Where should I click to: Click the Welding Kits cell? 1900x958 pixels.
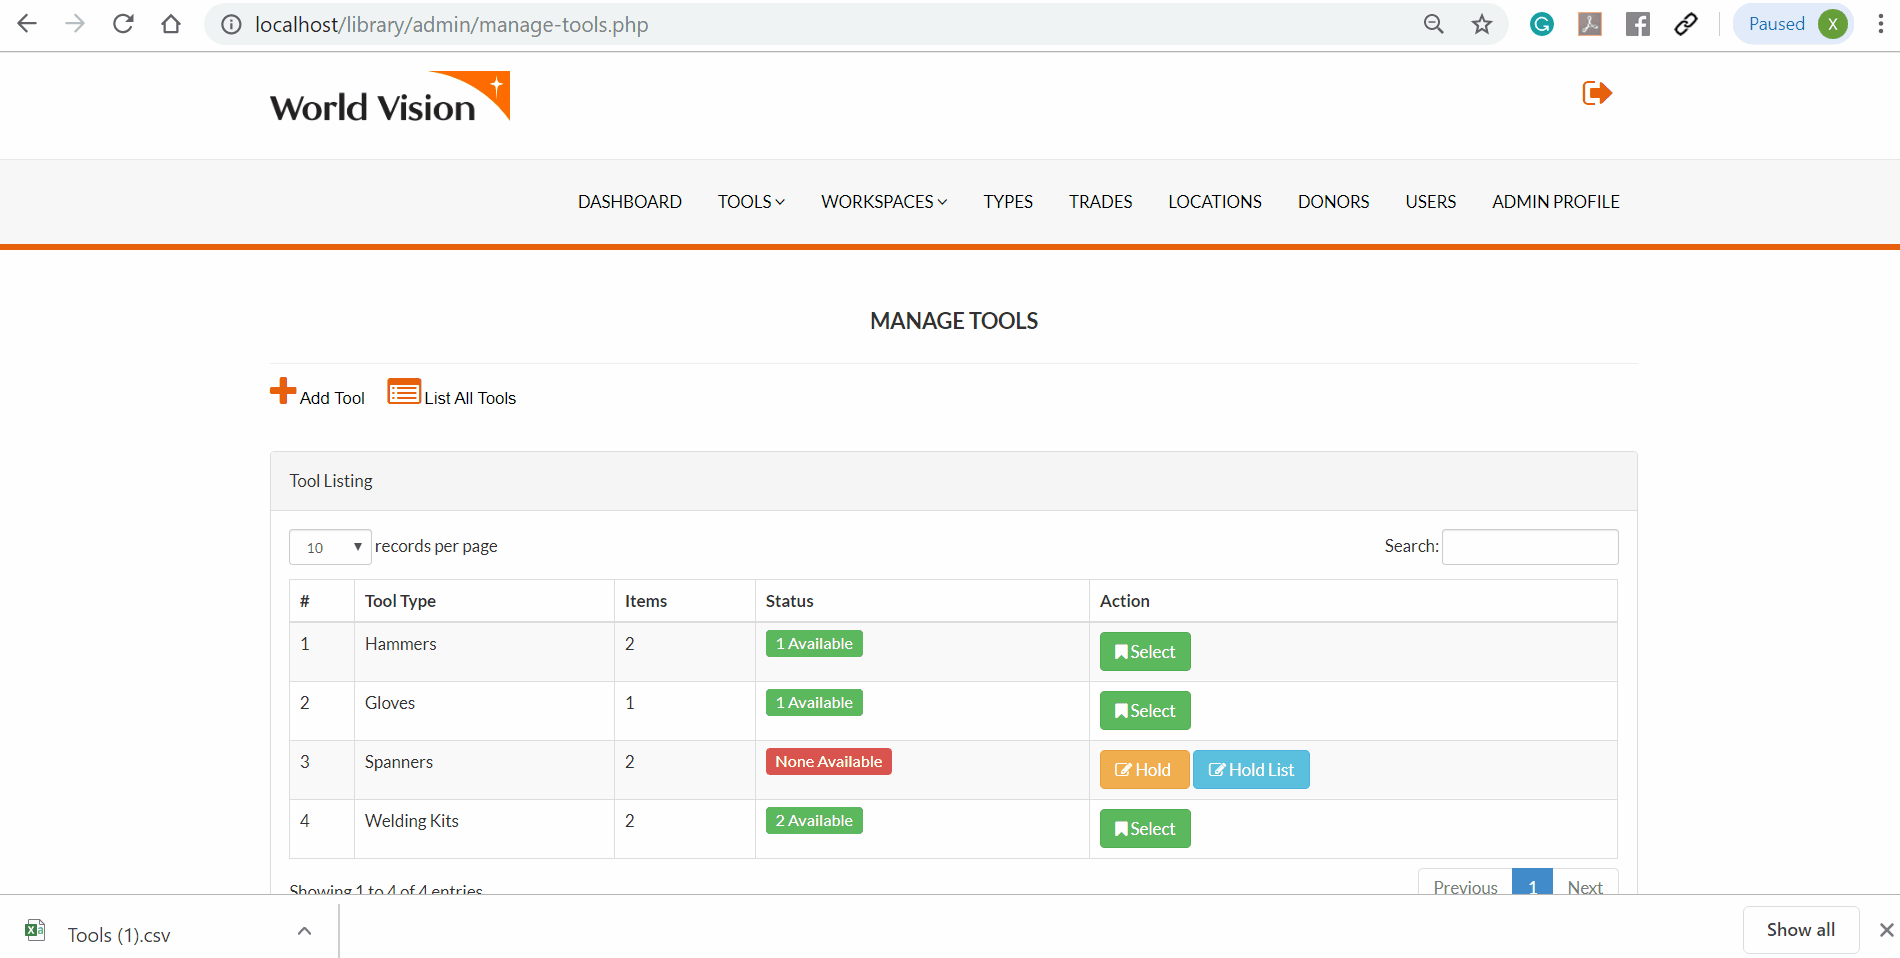(x=484, y=829)
